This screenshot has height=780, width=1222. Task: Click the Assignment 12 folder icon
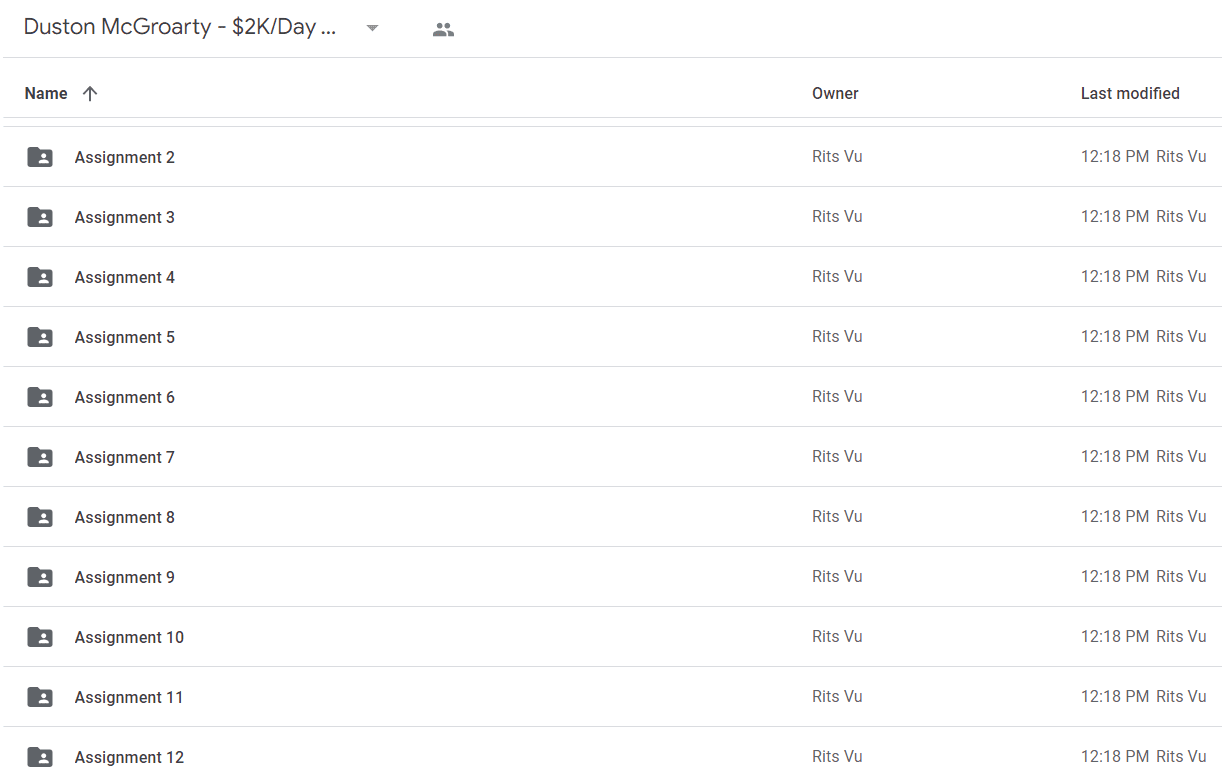(x=40, y=757)
